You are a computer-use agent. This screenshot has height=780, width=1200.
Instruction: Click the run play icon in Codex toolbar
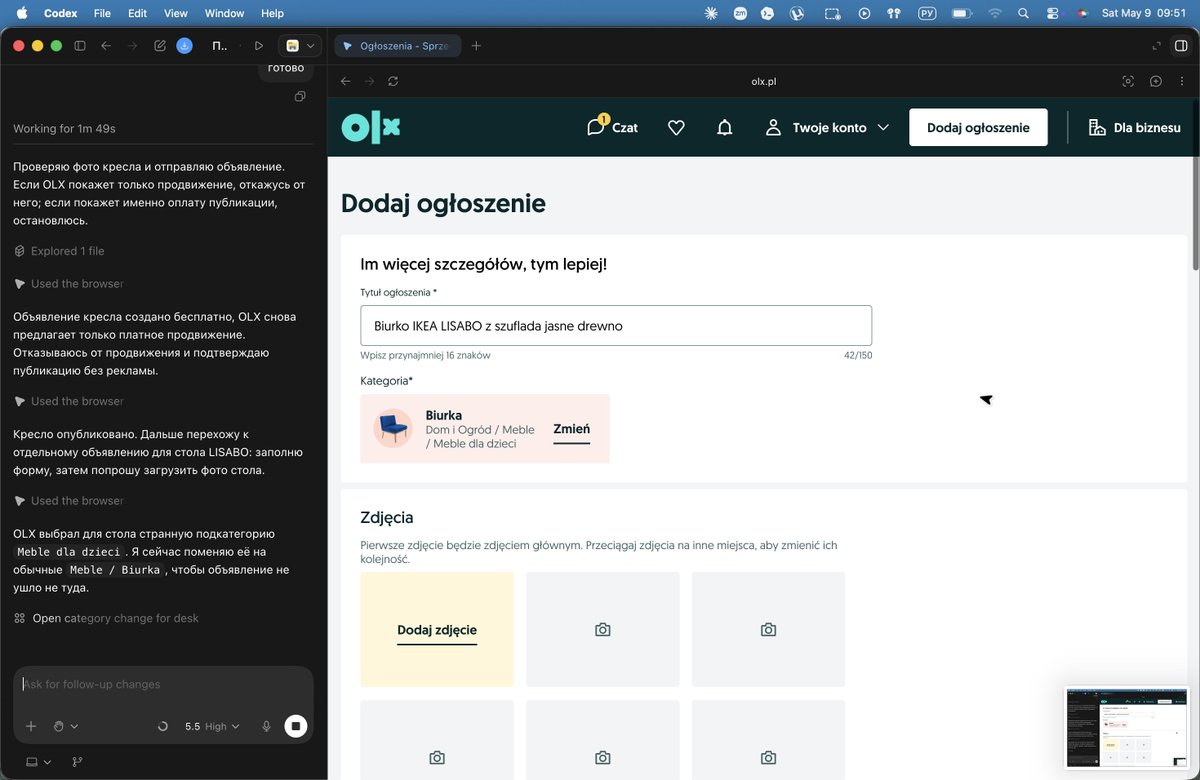(x=259, y=46)
